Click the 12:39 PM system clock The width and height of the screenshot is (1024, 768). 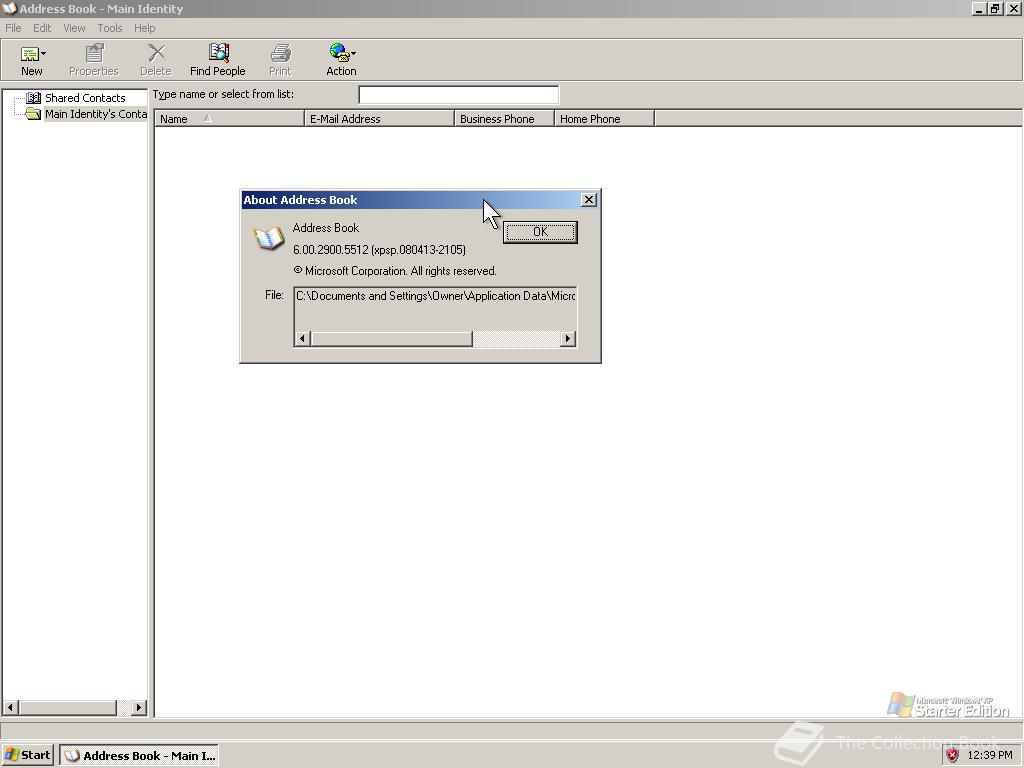pos(990,756)
